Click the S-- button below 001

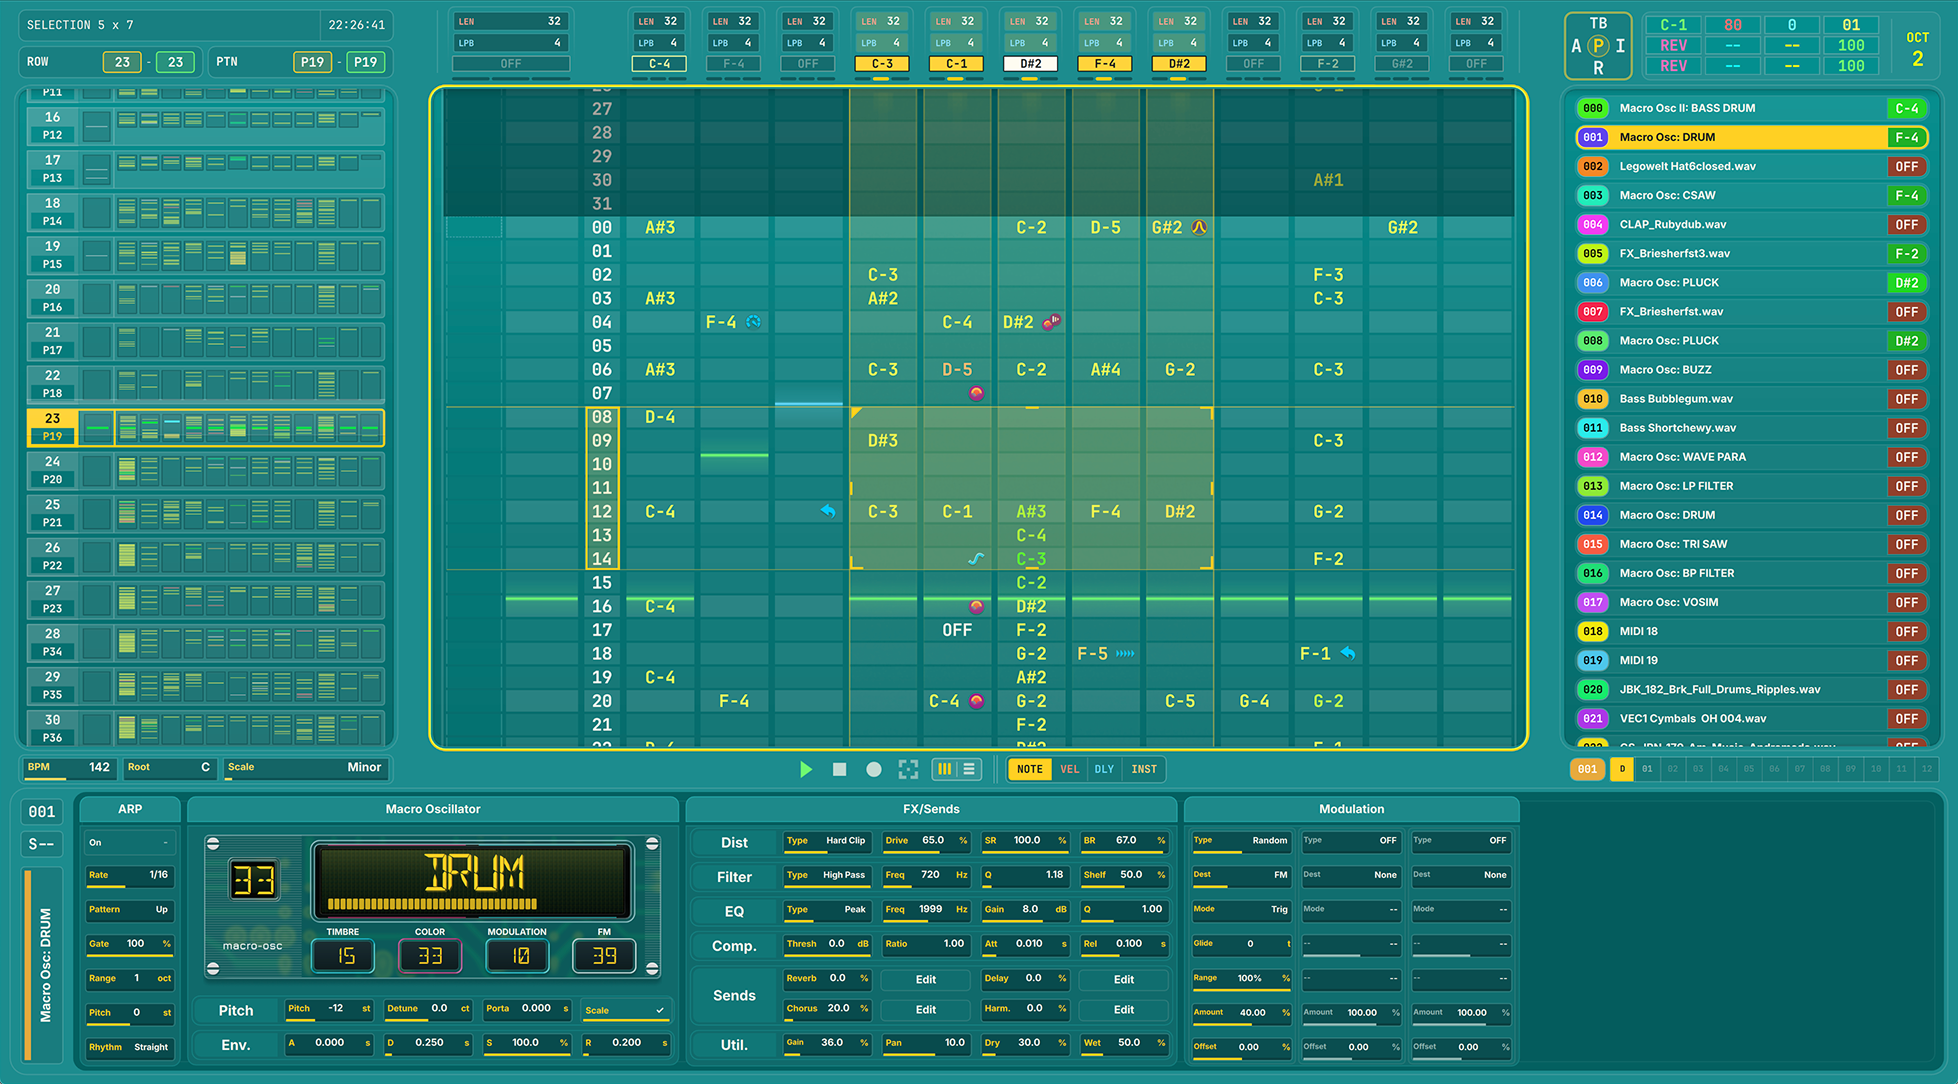(41, 844)
